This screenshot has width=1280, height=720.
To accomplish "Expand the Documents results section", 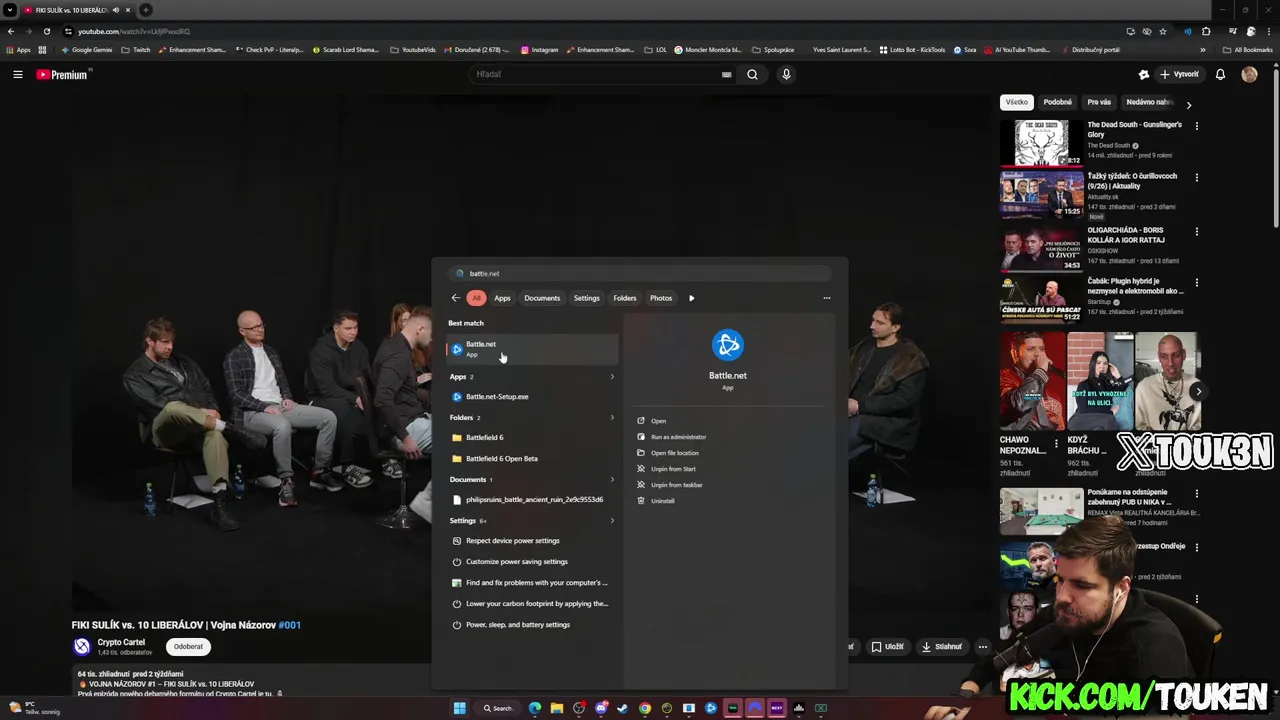I will tap(612, 480).
